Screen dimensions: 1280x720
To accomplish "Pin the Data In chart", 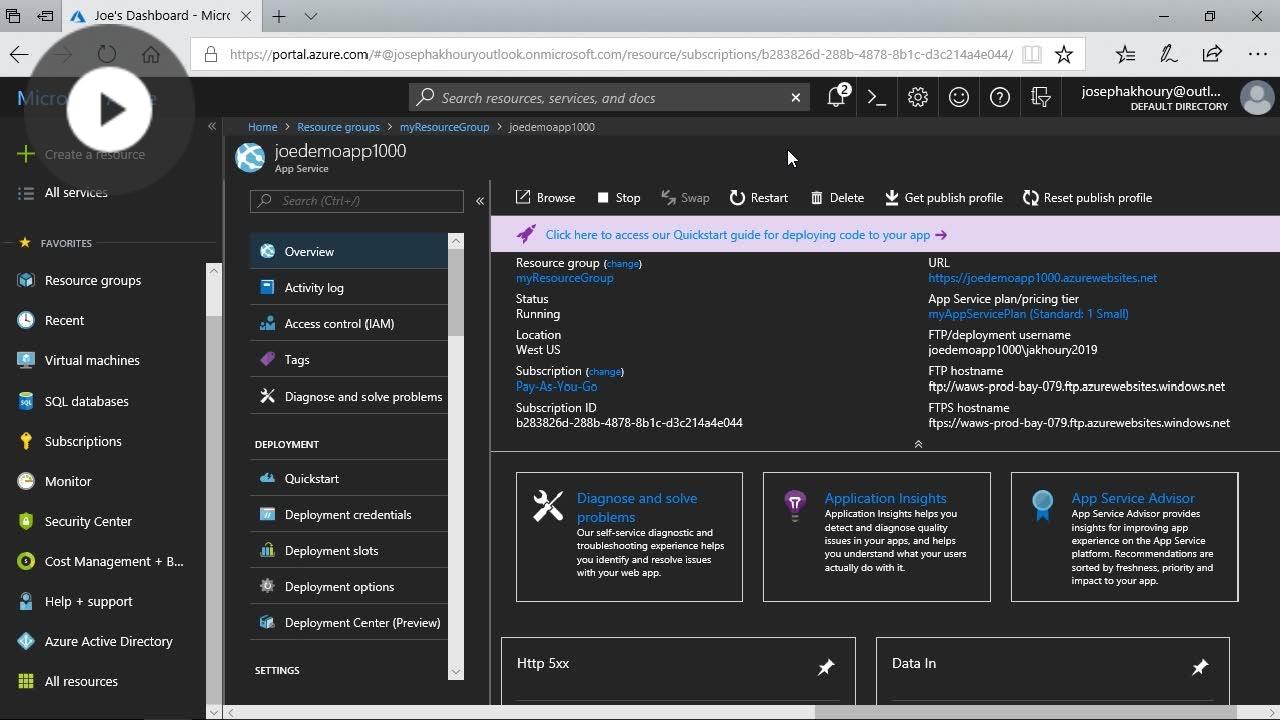I will [x=1200, y=667].
